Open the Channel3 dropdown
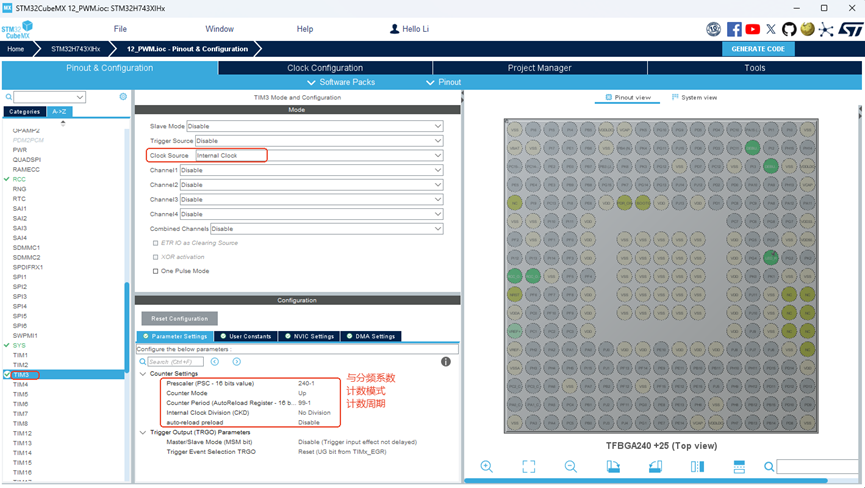Viewport: 865px width, 488px height. (x=311, y=199)
